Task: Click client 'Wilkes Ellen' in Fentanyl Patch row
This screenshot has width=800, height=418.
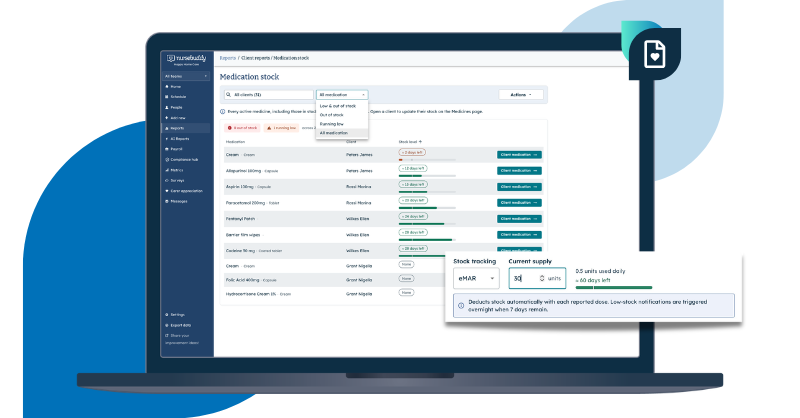Action: (x=358, y=219)
